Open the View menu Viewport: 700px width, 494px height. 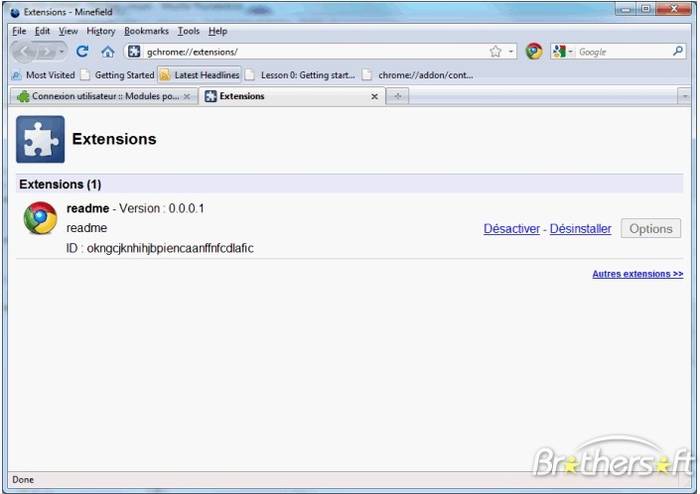(68, 31)
